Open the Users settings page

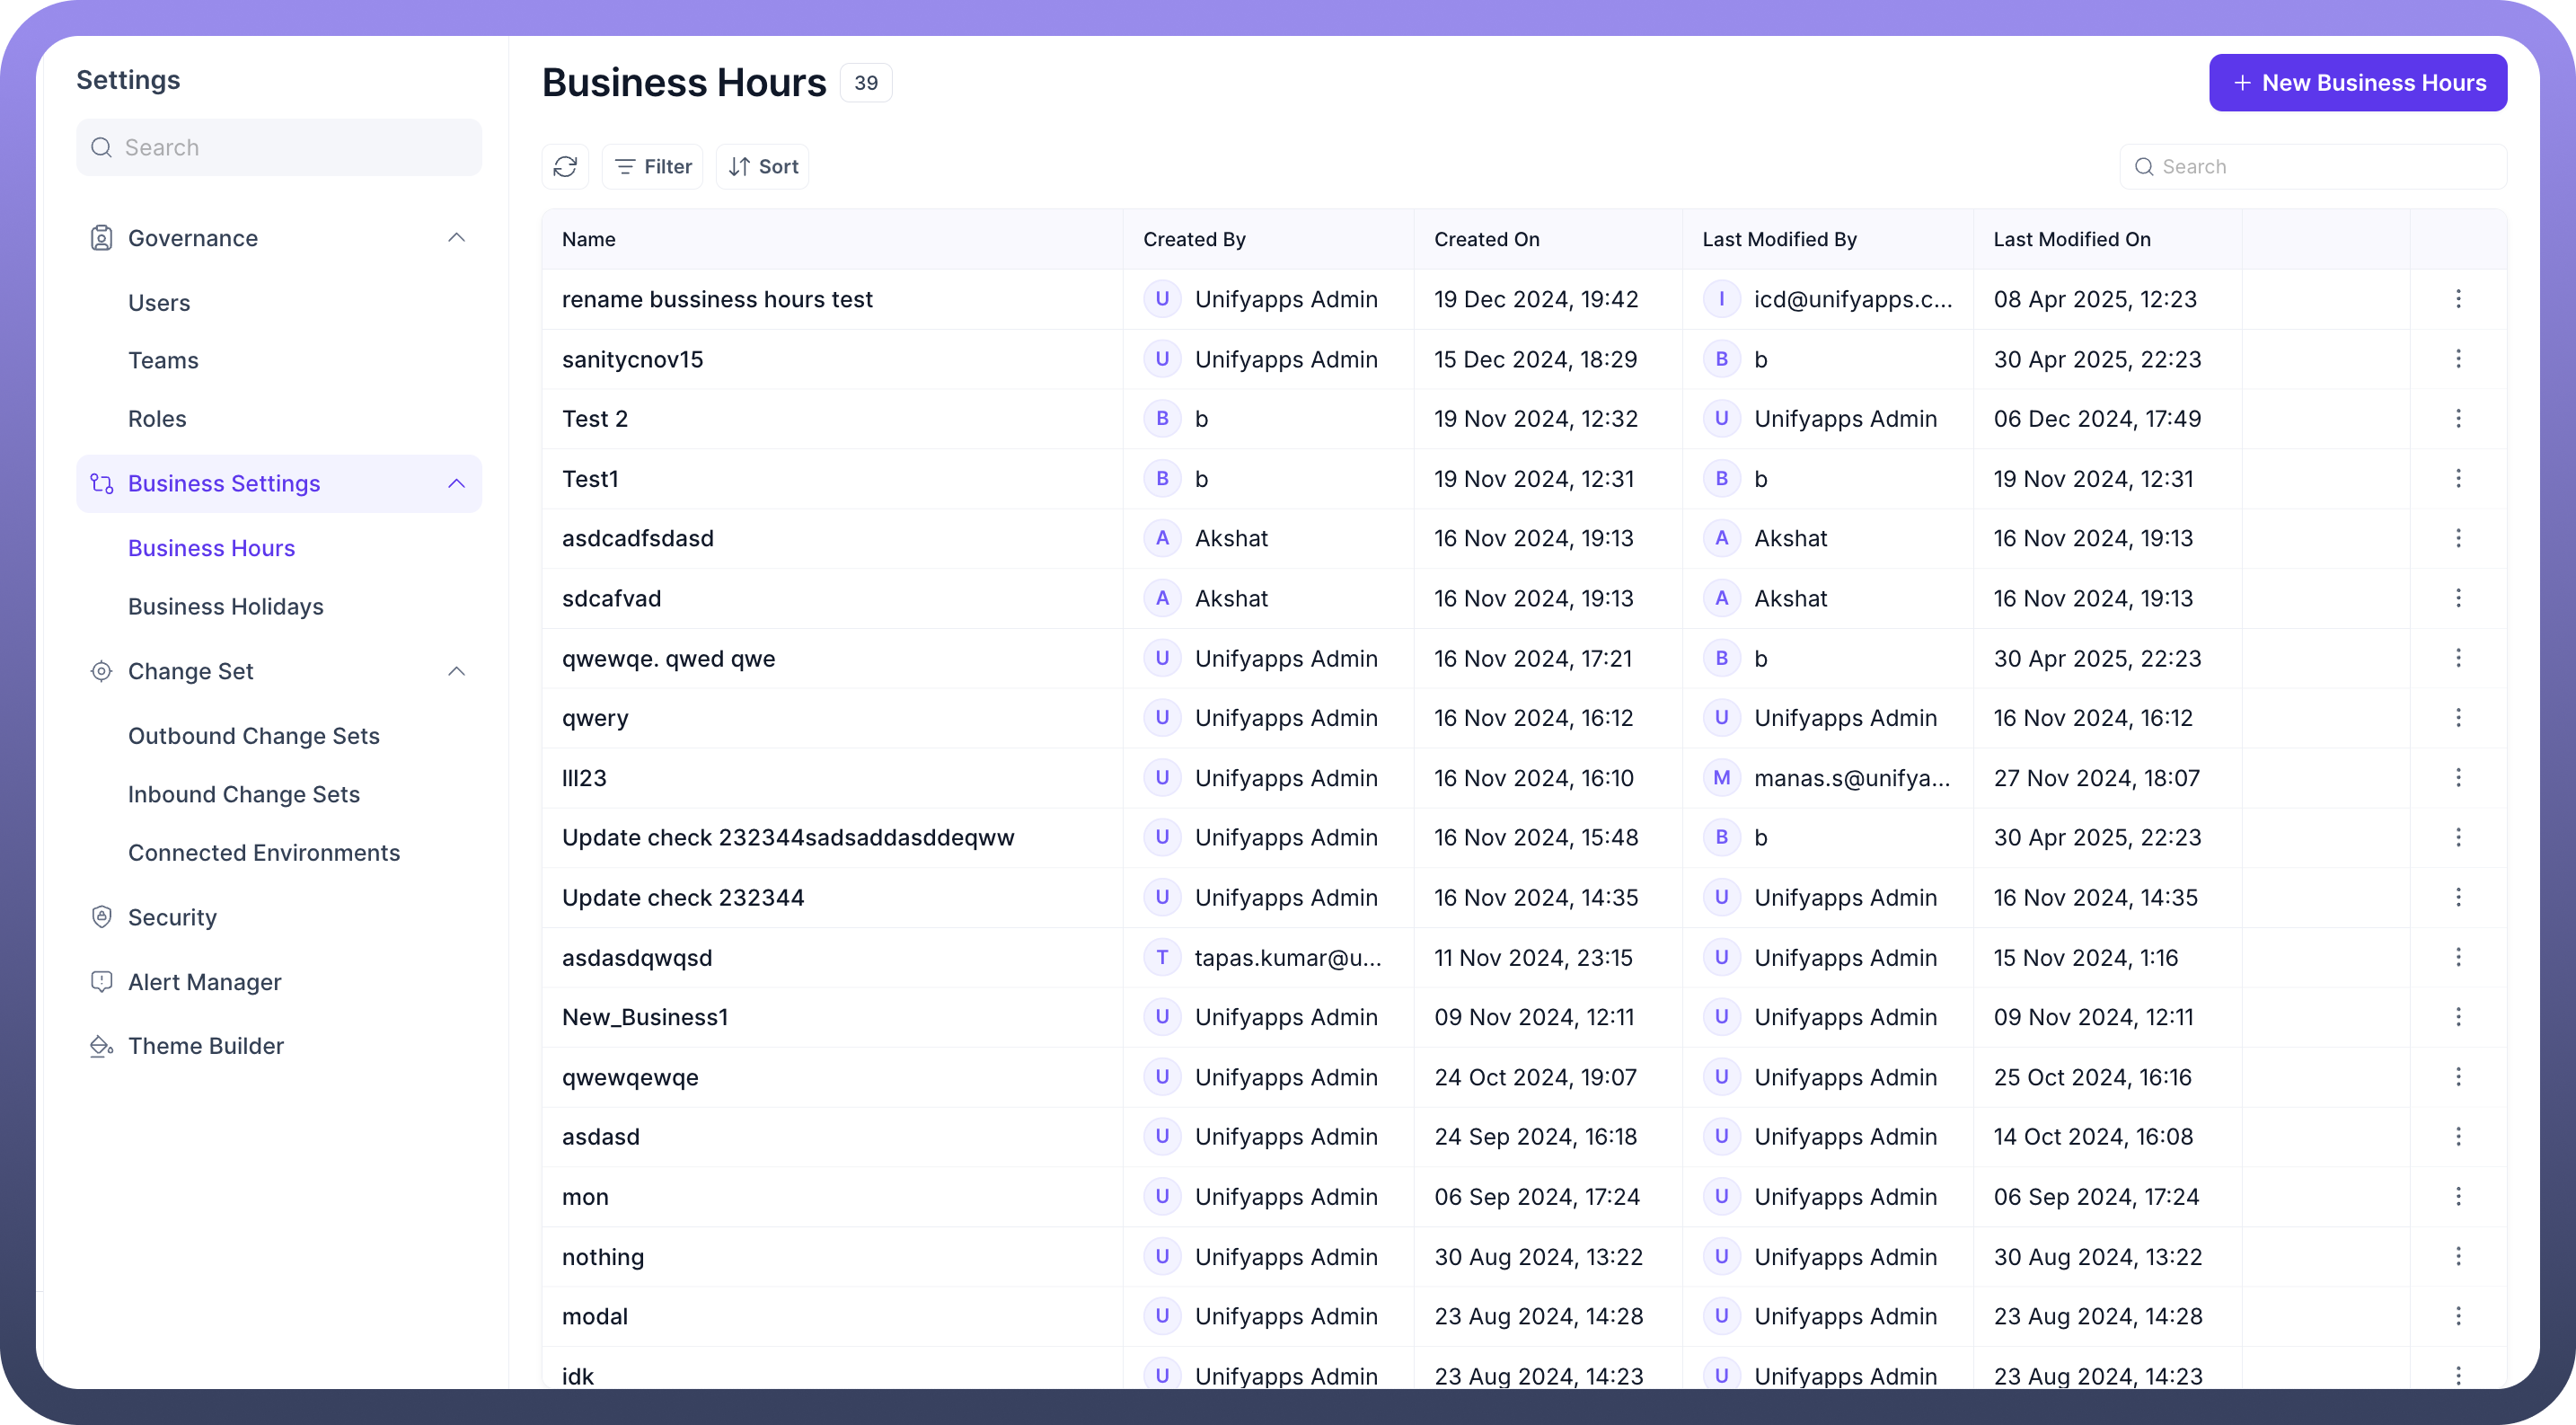[159, 303]
